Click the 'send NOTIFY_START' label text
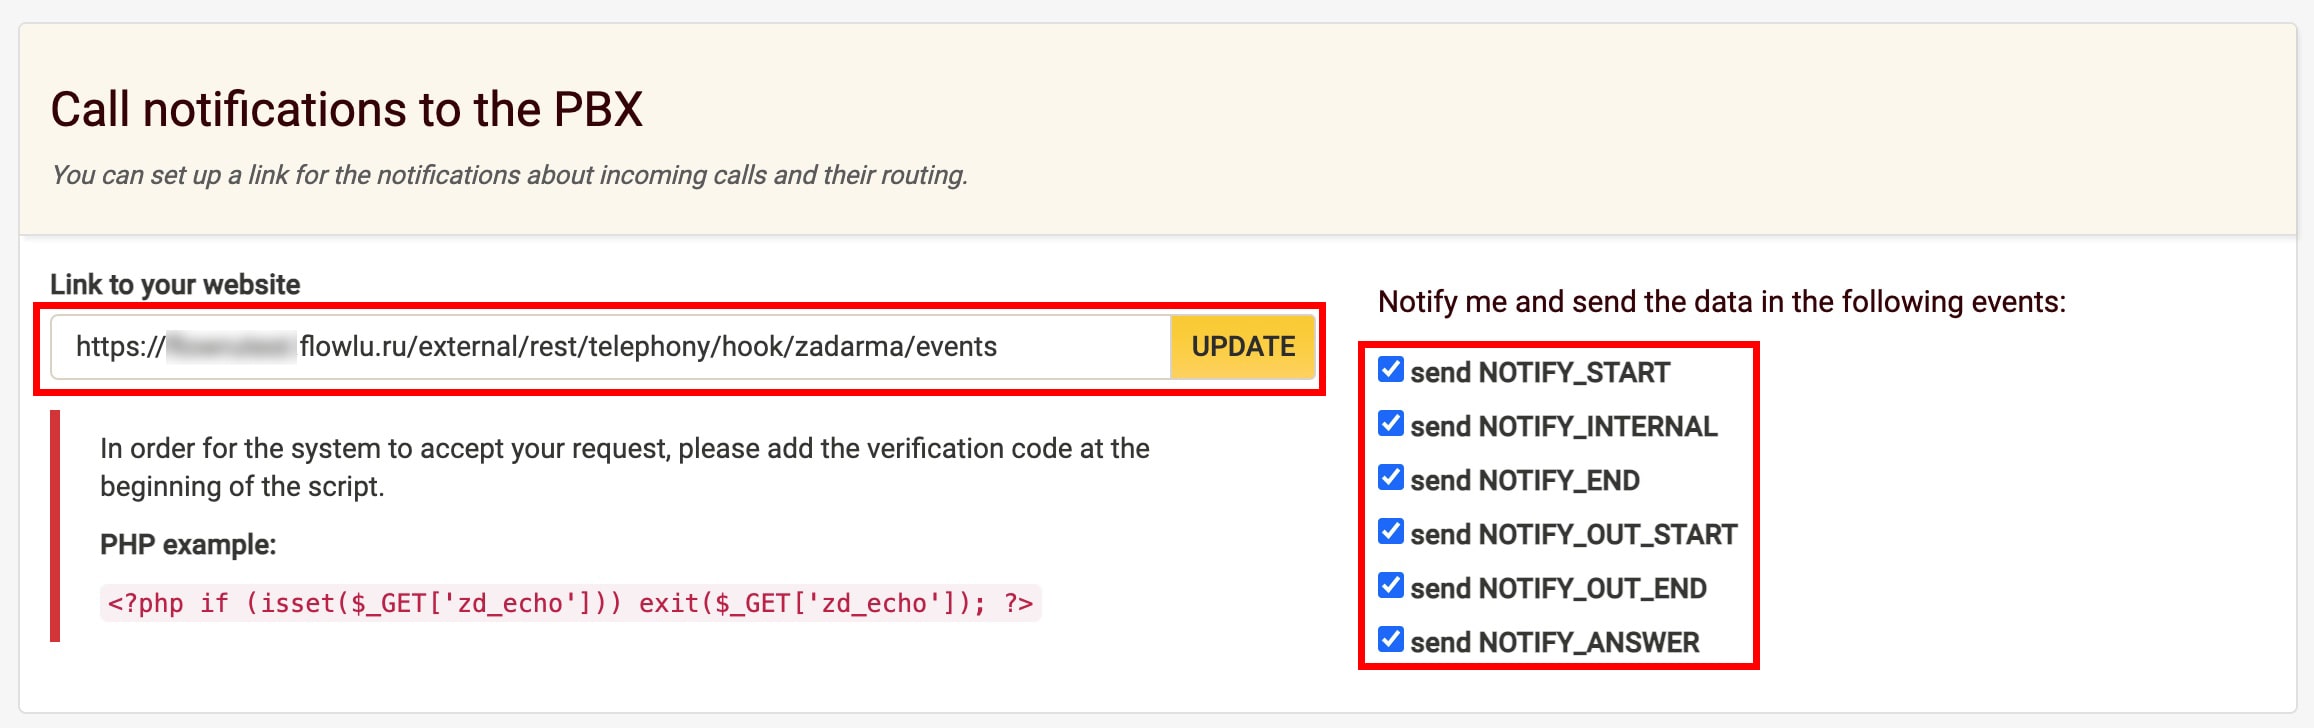The height and width of the screenshot is (728, 2314). pos(1540,373)
